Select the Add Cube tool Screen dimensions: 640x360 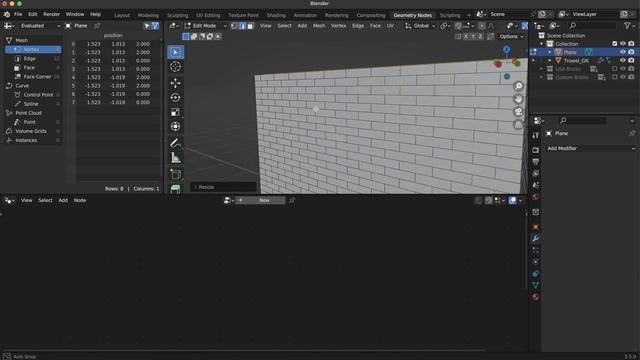click(x=176, y=174)
